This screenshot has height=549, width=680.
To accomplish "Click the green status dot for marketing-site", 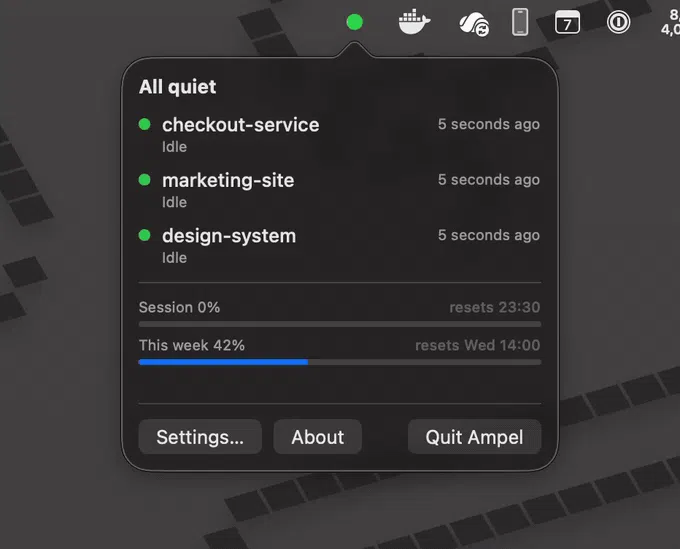I will coord(144,180).
